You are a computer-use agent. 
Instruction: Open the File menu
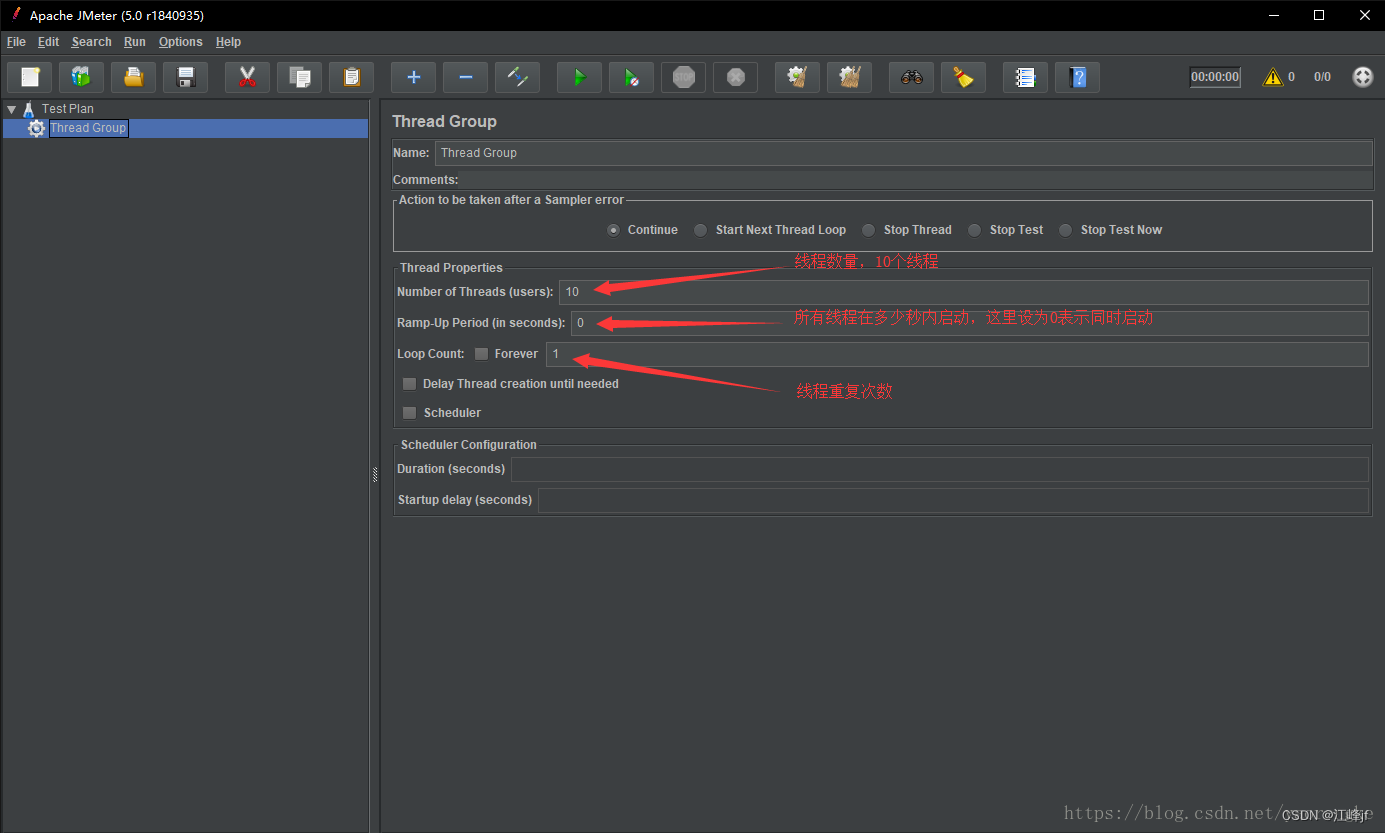[x=16, y=42]
